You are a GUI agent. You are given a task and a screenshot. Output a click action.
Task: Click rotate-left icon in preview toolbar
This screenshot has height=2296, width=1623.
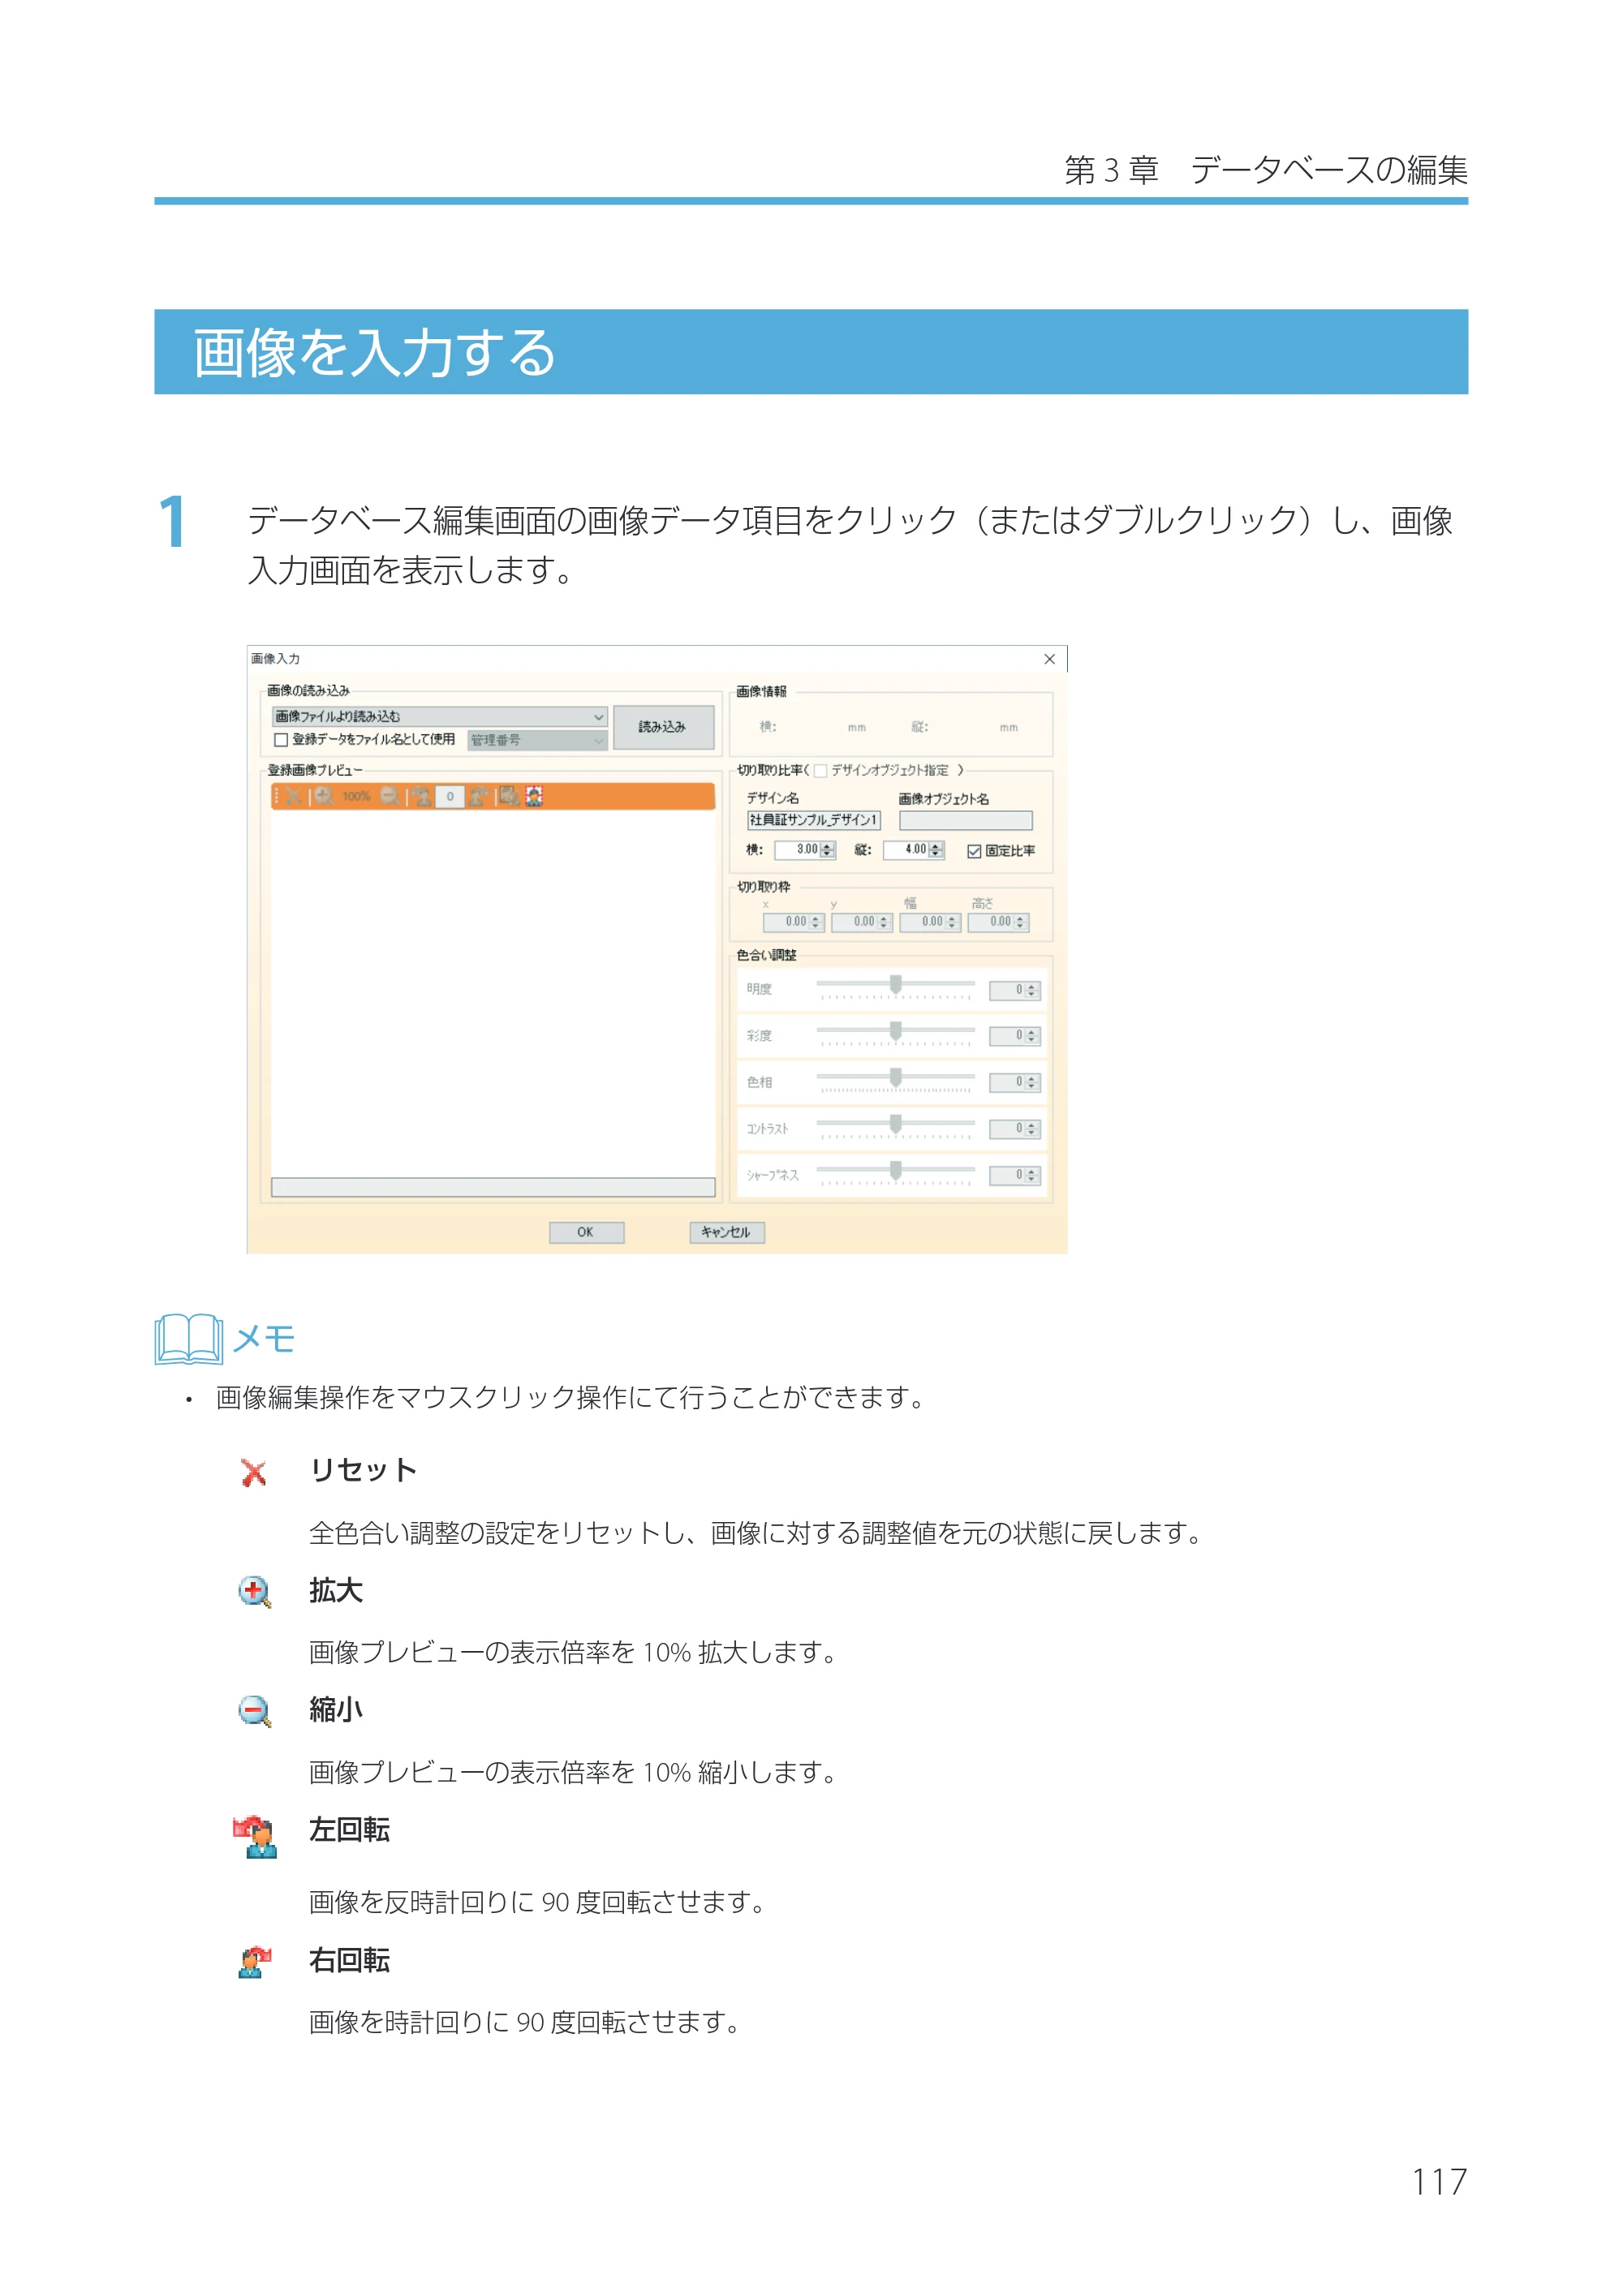[x=421, y=796]
